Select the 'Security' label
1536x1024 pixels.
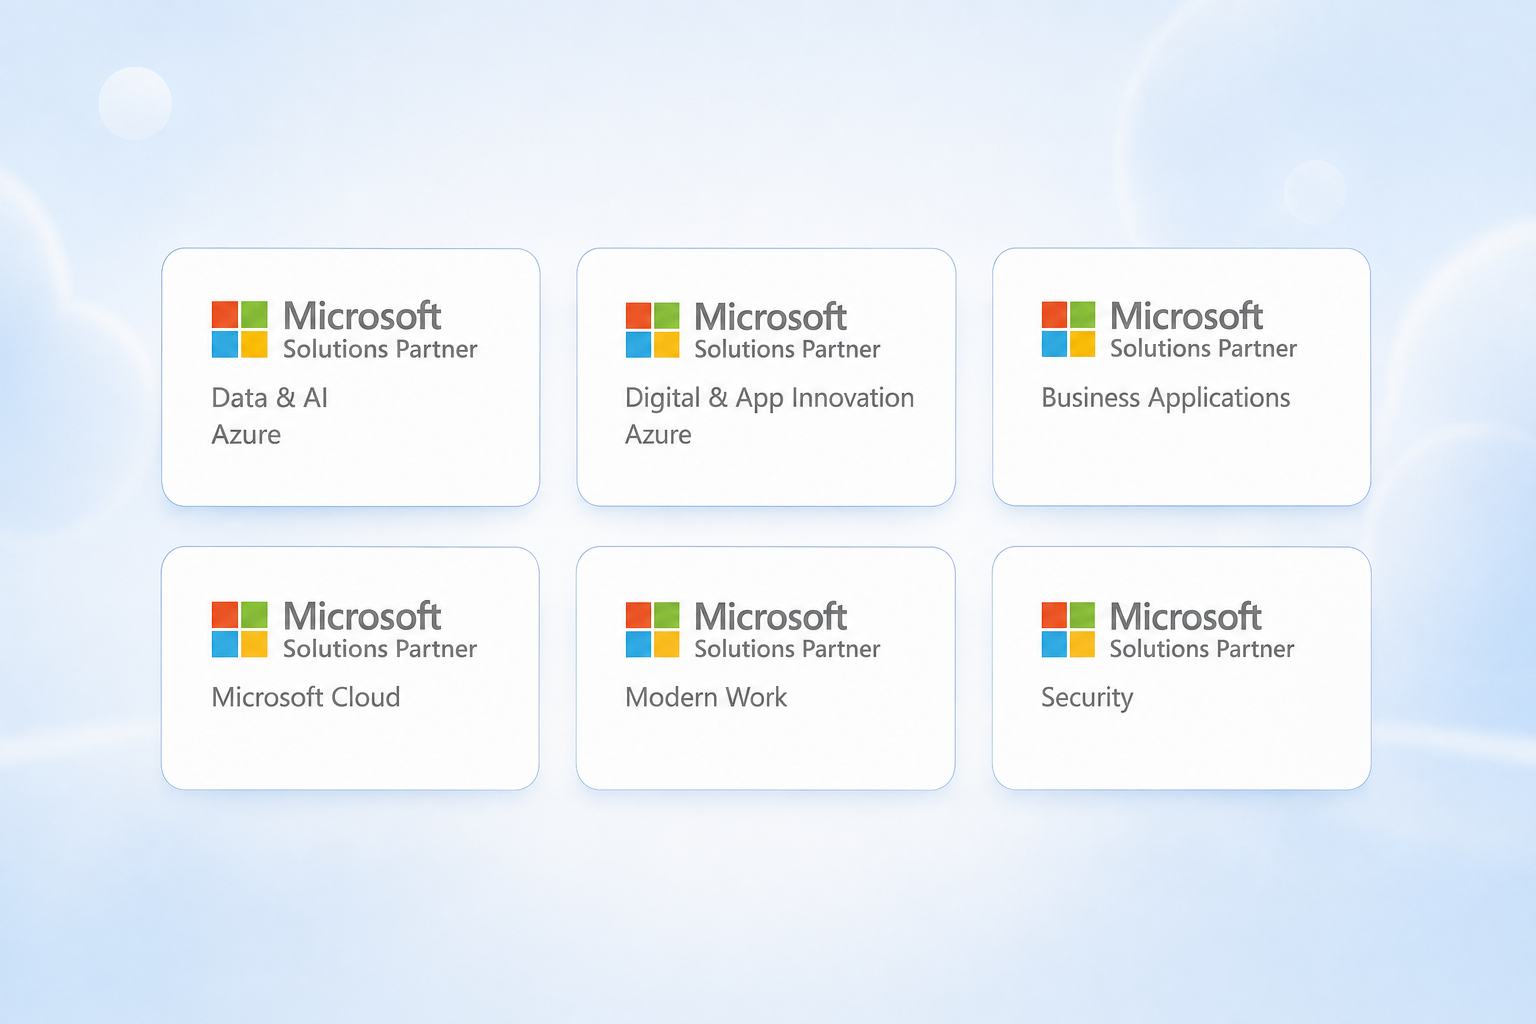pos(1087,698)
